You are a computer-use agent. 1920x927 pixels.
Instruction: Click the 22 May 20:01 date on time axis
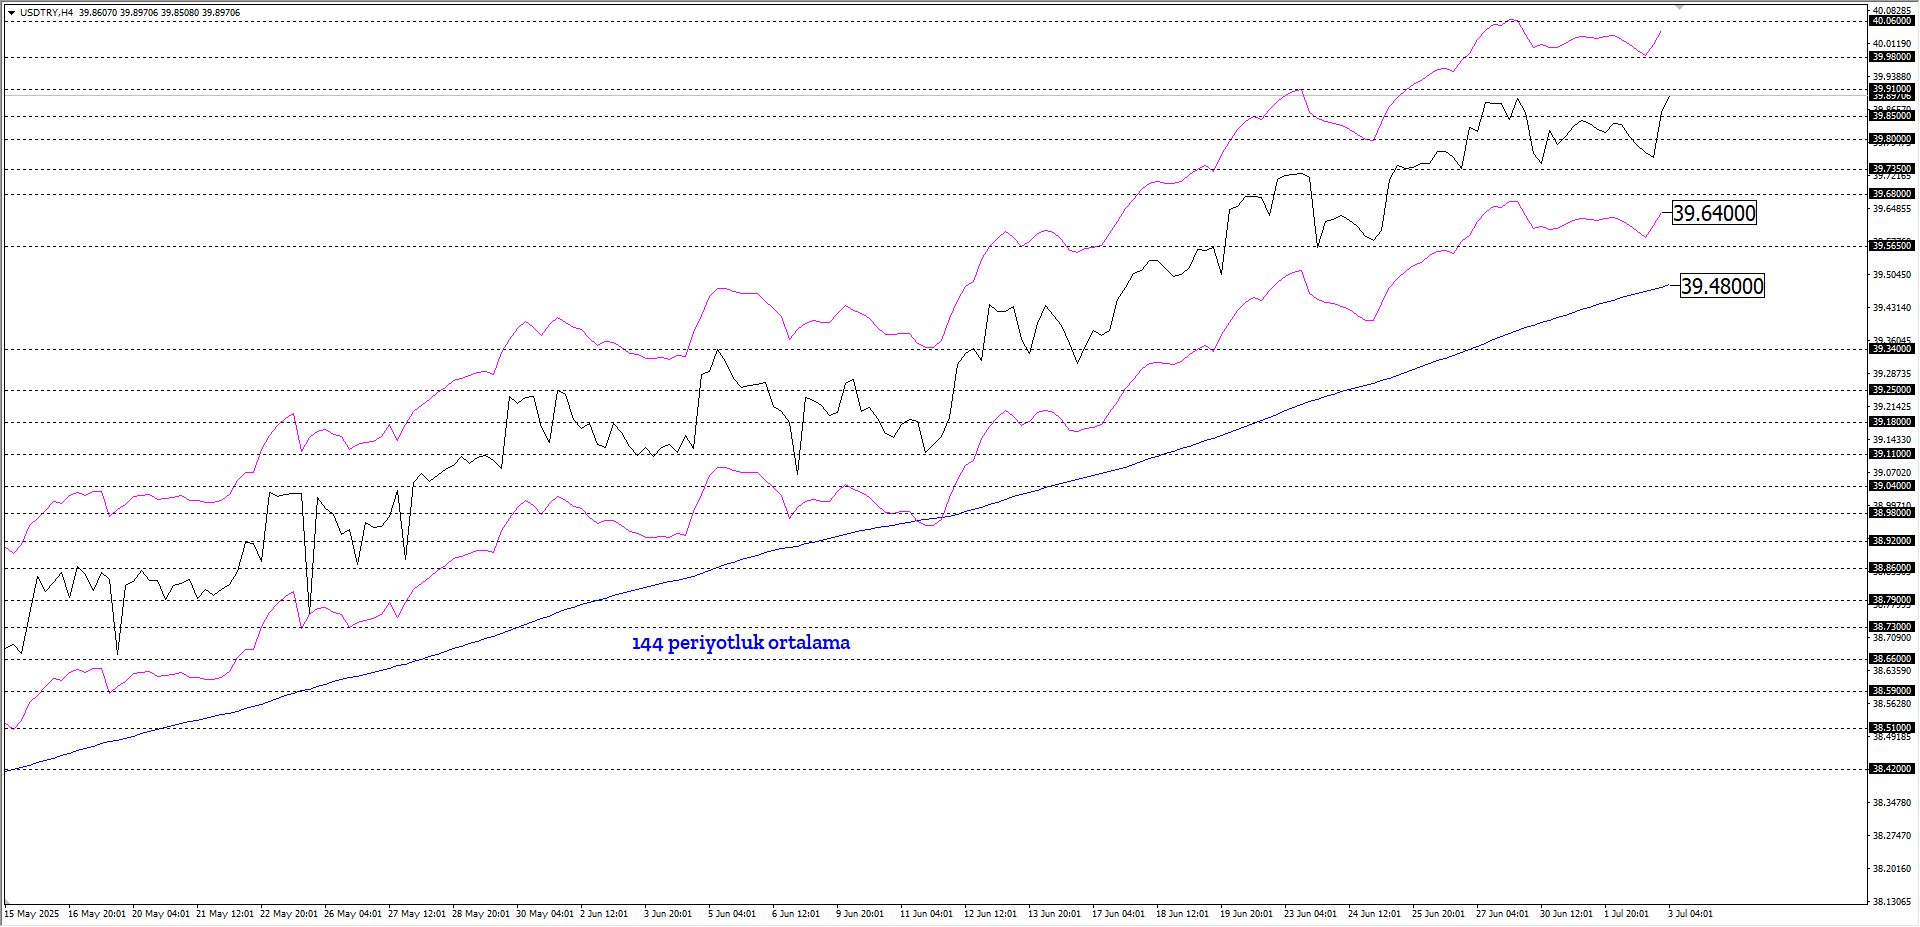point(289,914)
